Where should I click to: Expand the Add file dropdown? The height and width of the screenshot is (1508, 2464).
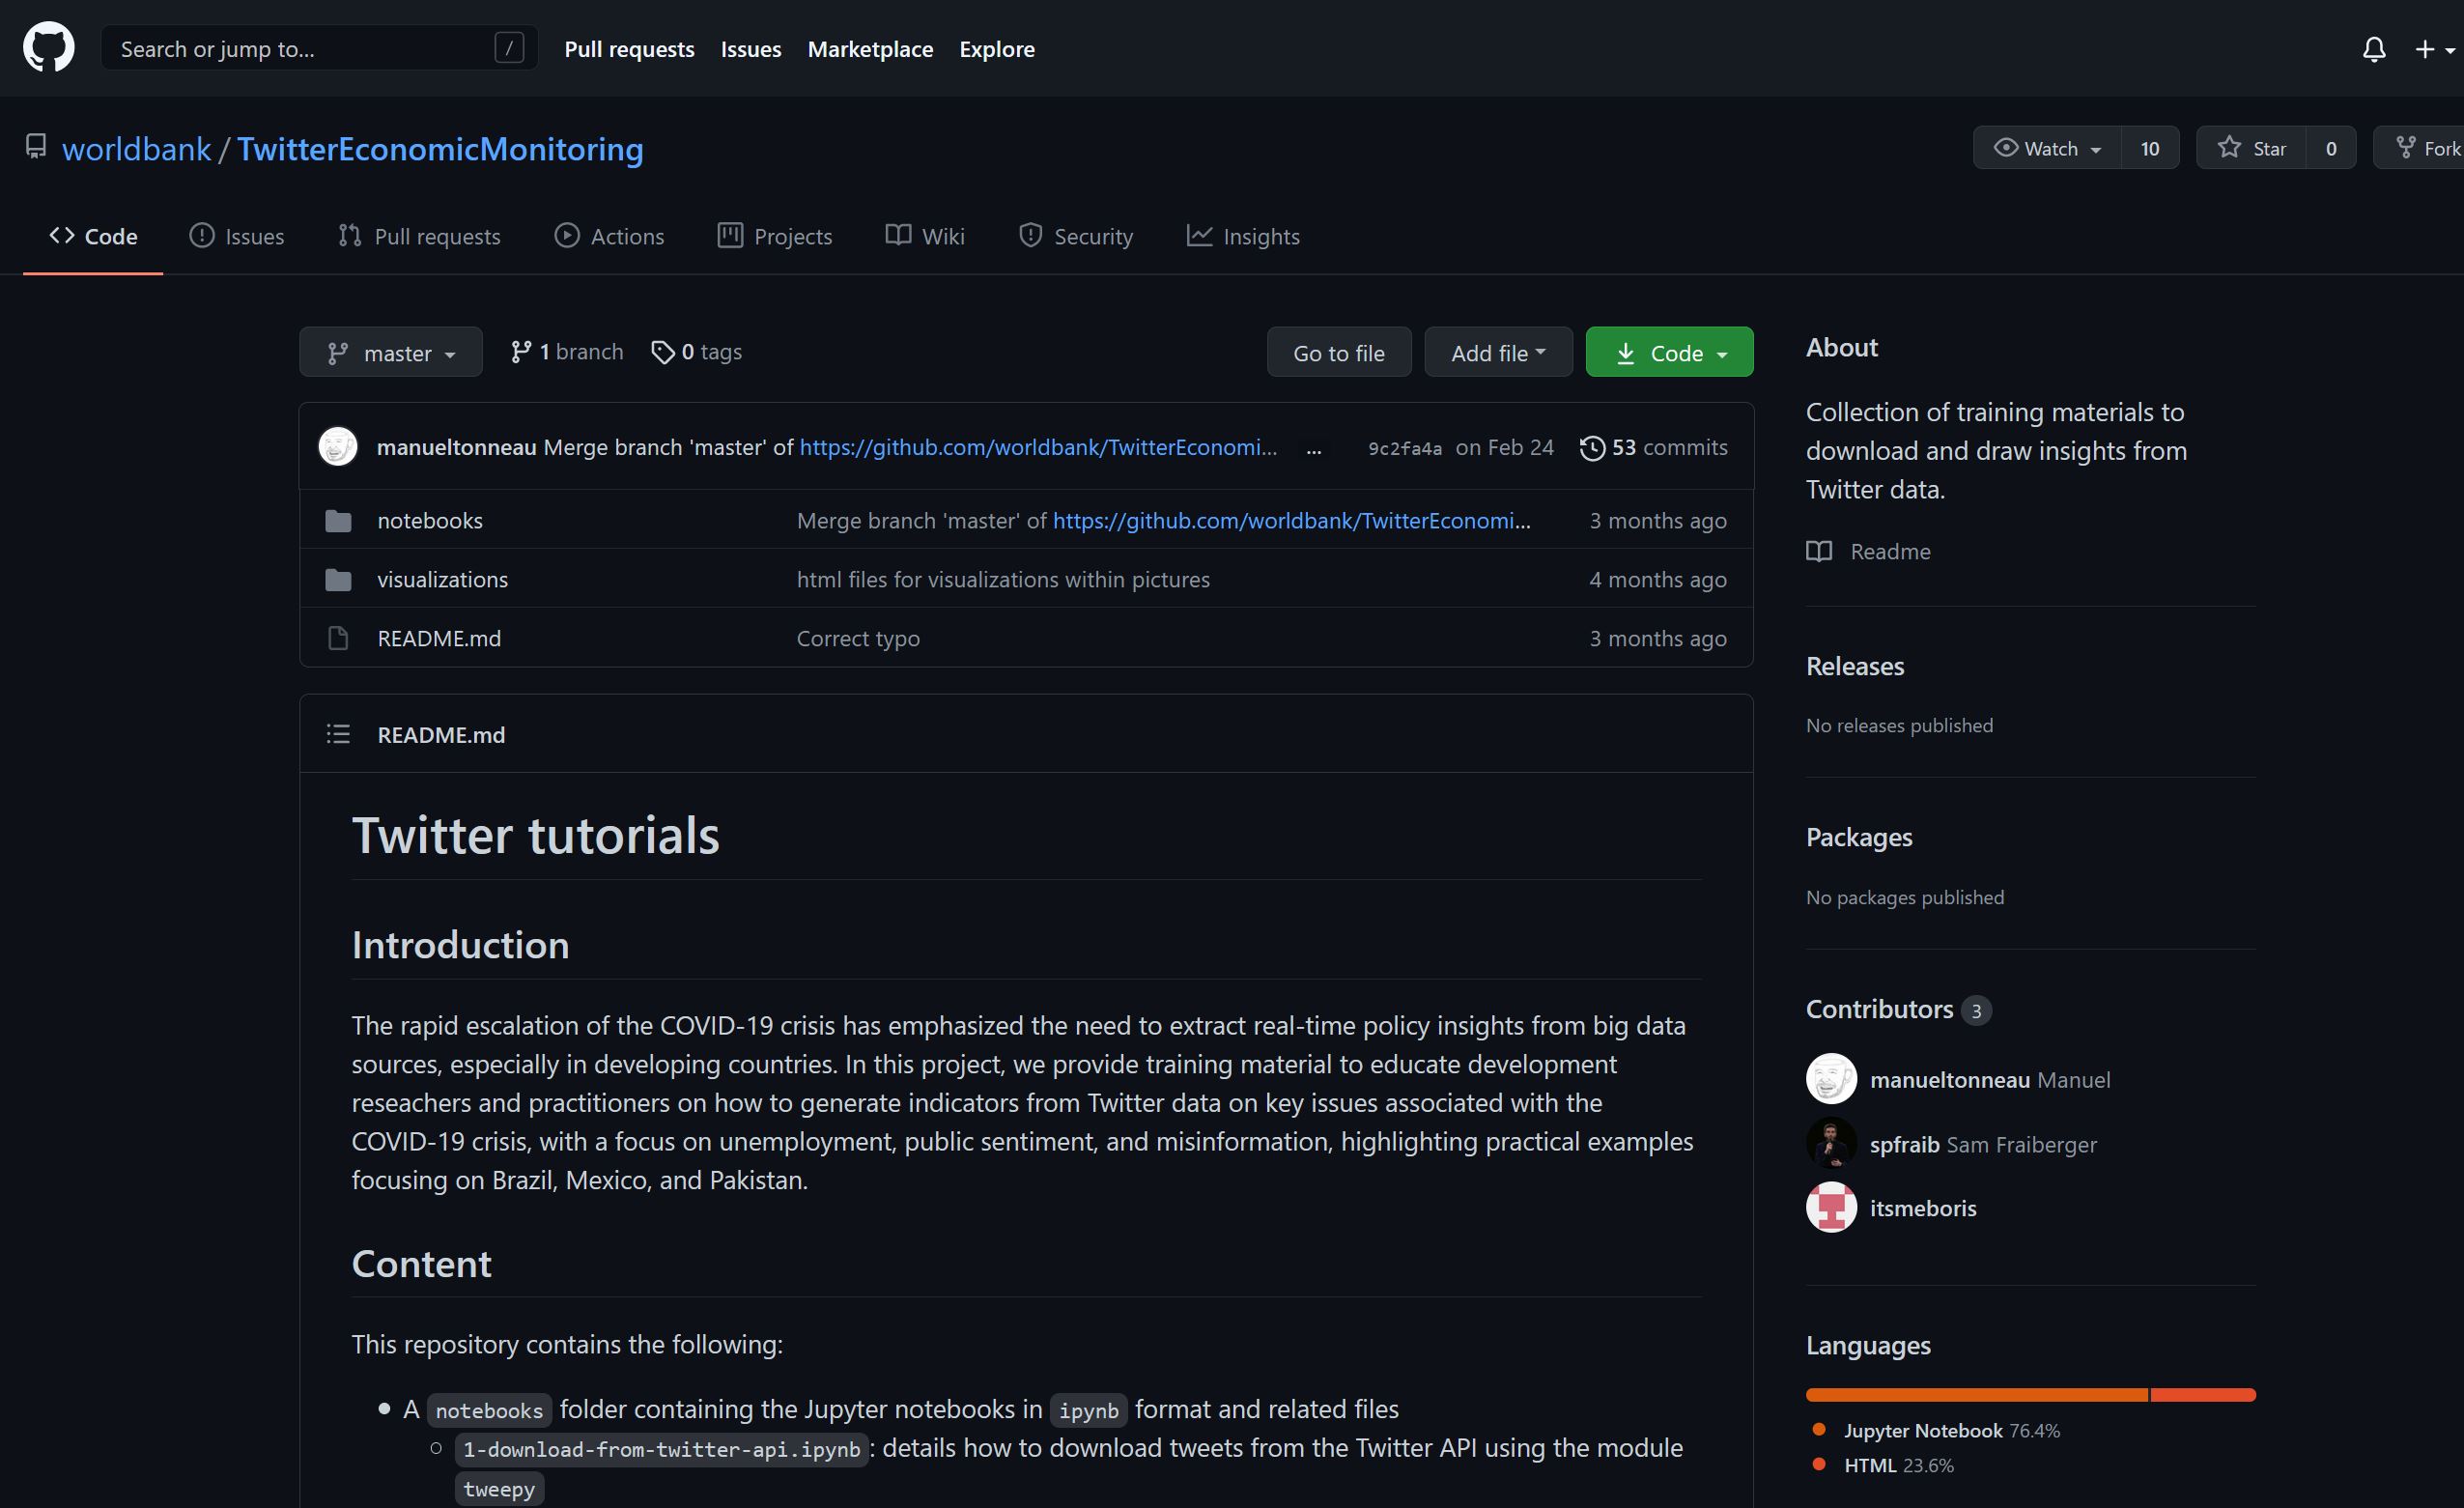click(1497, 353)
